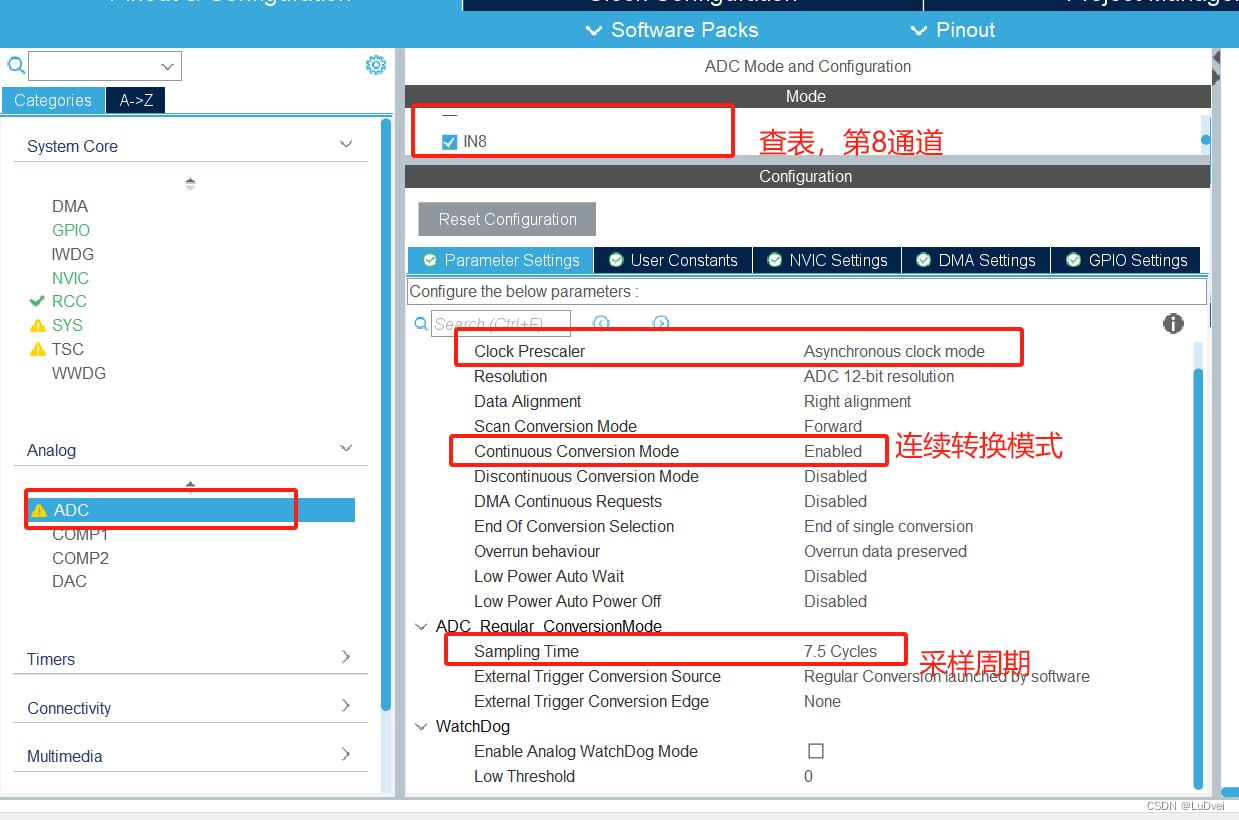
Task: Open the pinout view settings gear icon
Action: pos(376,64)
